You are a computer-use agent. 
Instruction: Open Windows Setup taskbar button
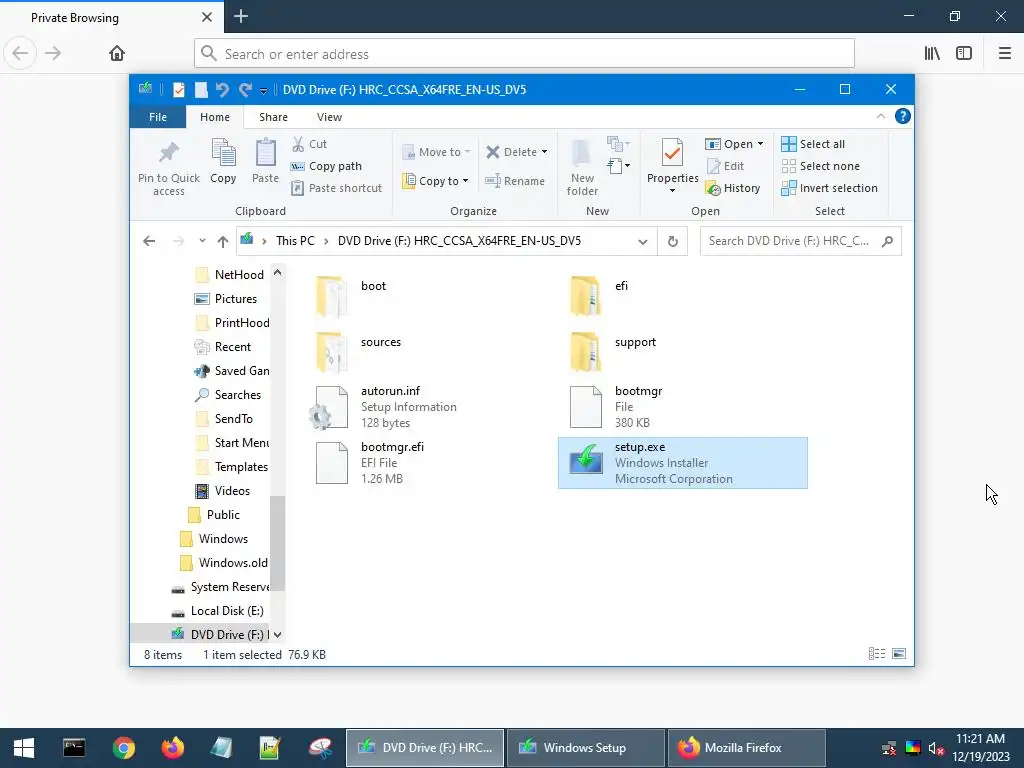coord(585,748)
